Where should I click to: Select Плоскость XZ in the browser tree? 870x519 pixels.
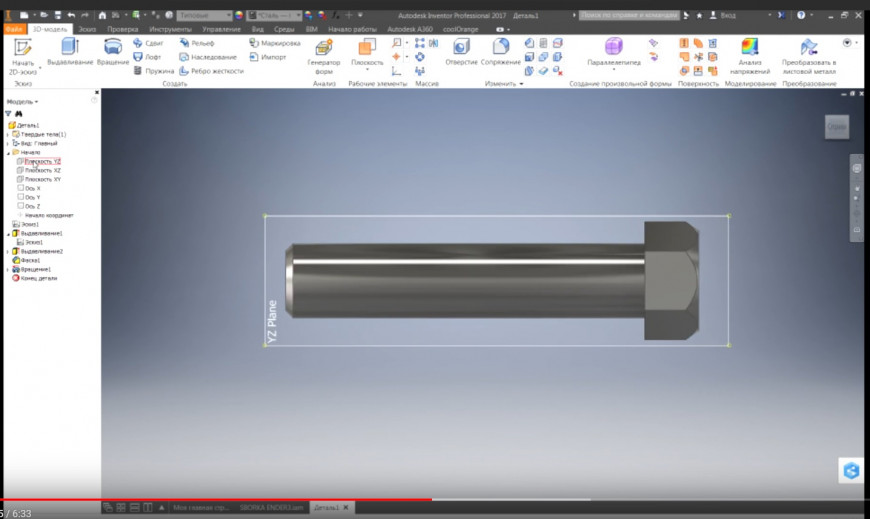42,170
